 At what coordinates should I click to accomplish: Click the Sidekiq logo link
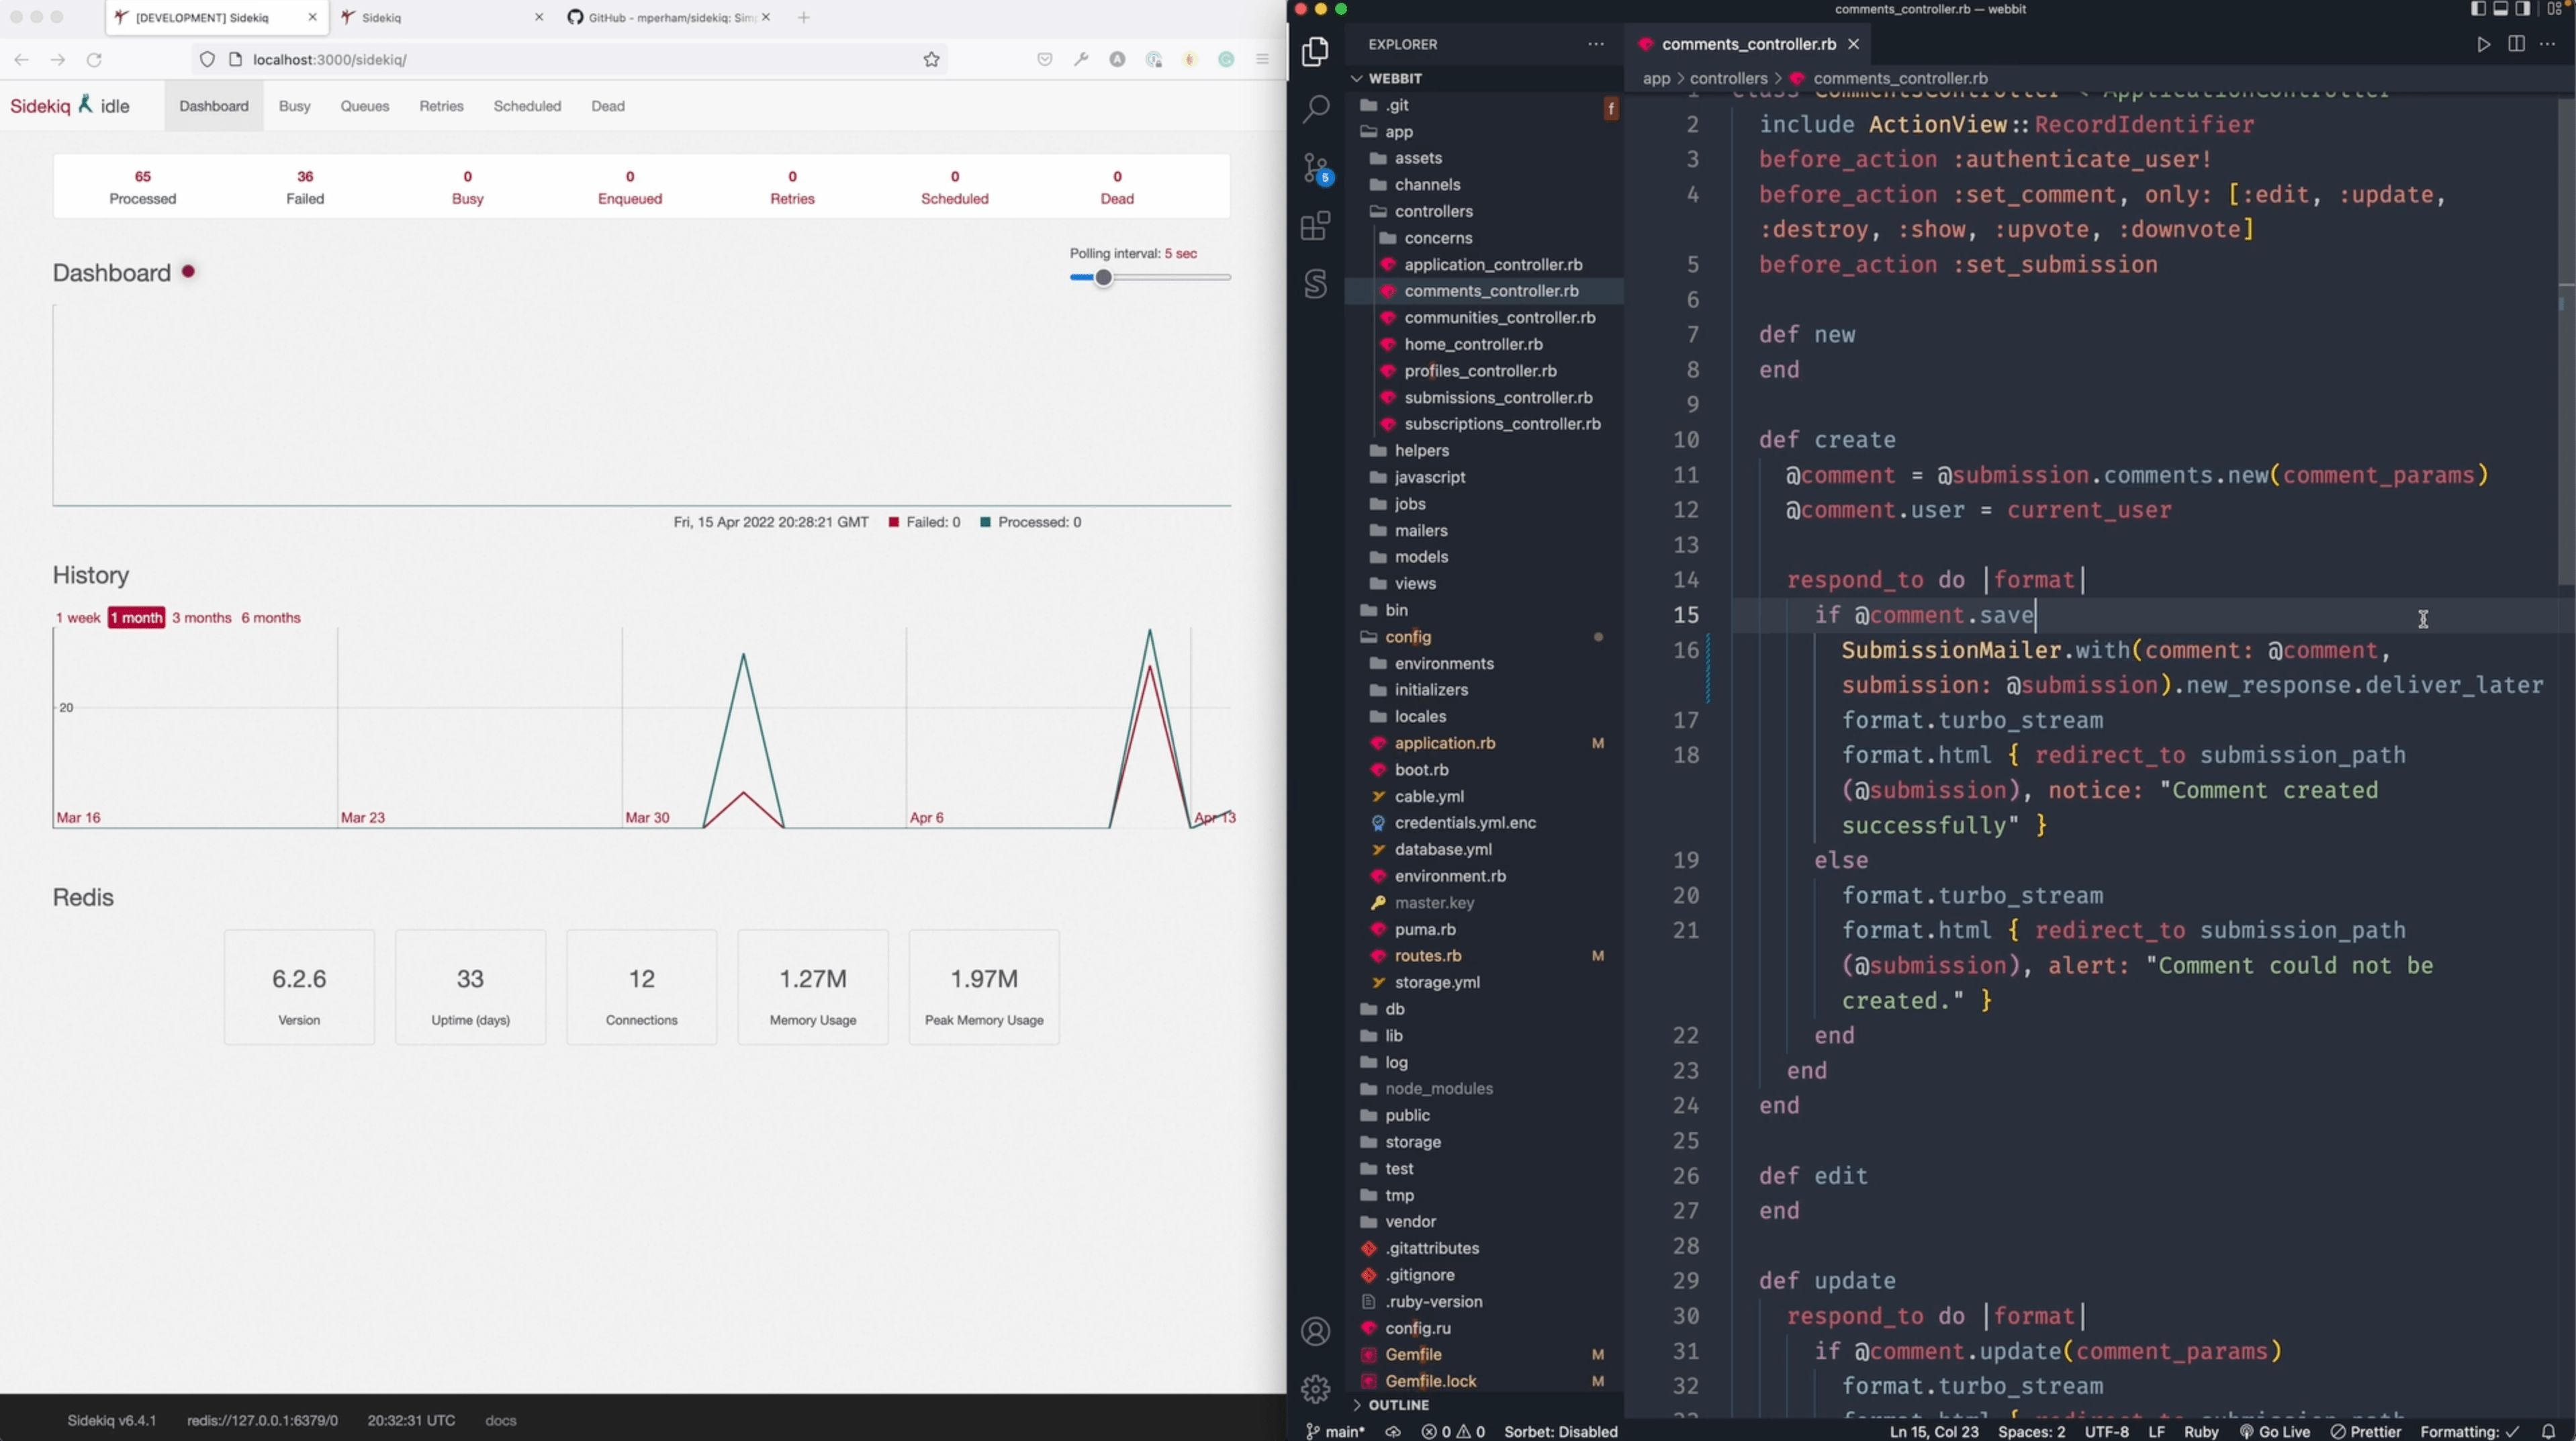coord(40,106)
